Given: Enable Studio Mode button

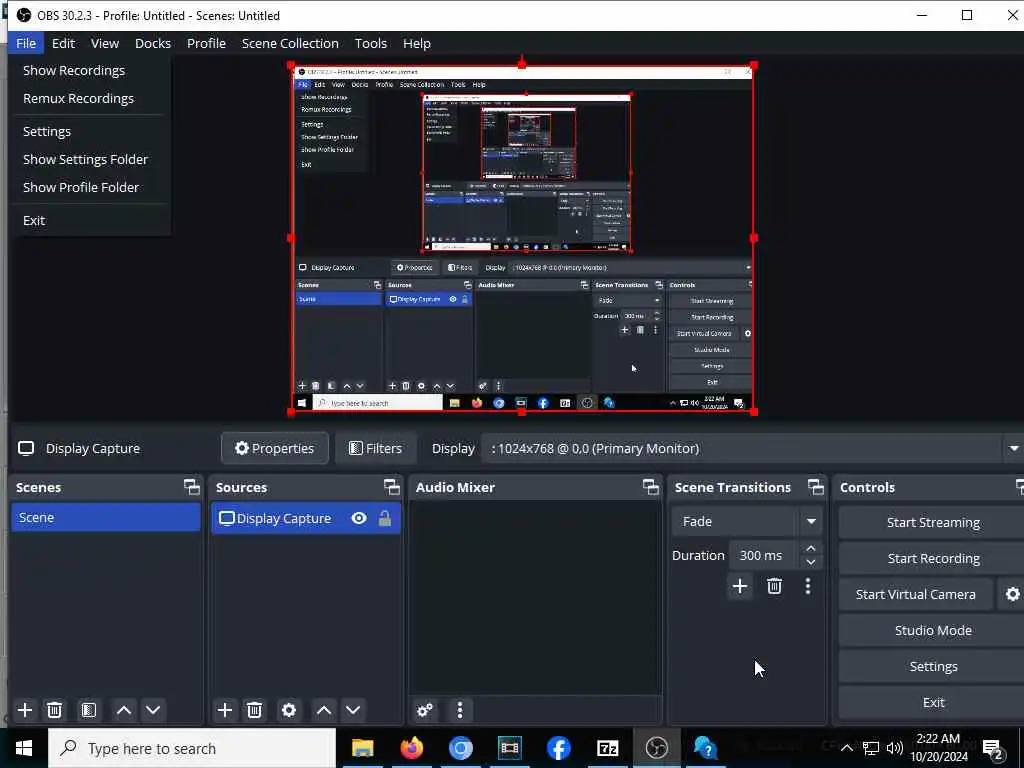Looking at the screenshot, I should (933, 630).
